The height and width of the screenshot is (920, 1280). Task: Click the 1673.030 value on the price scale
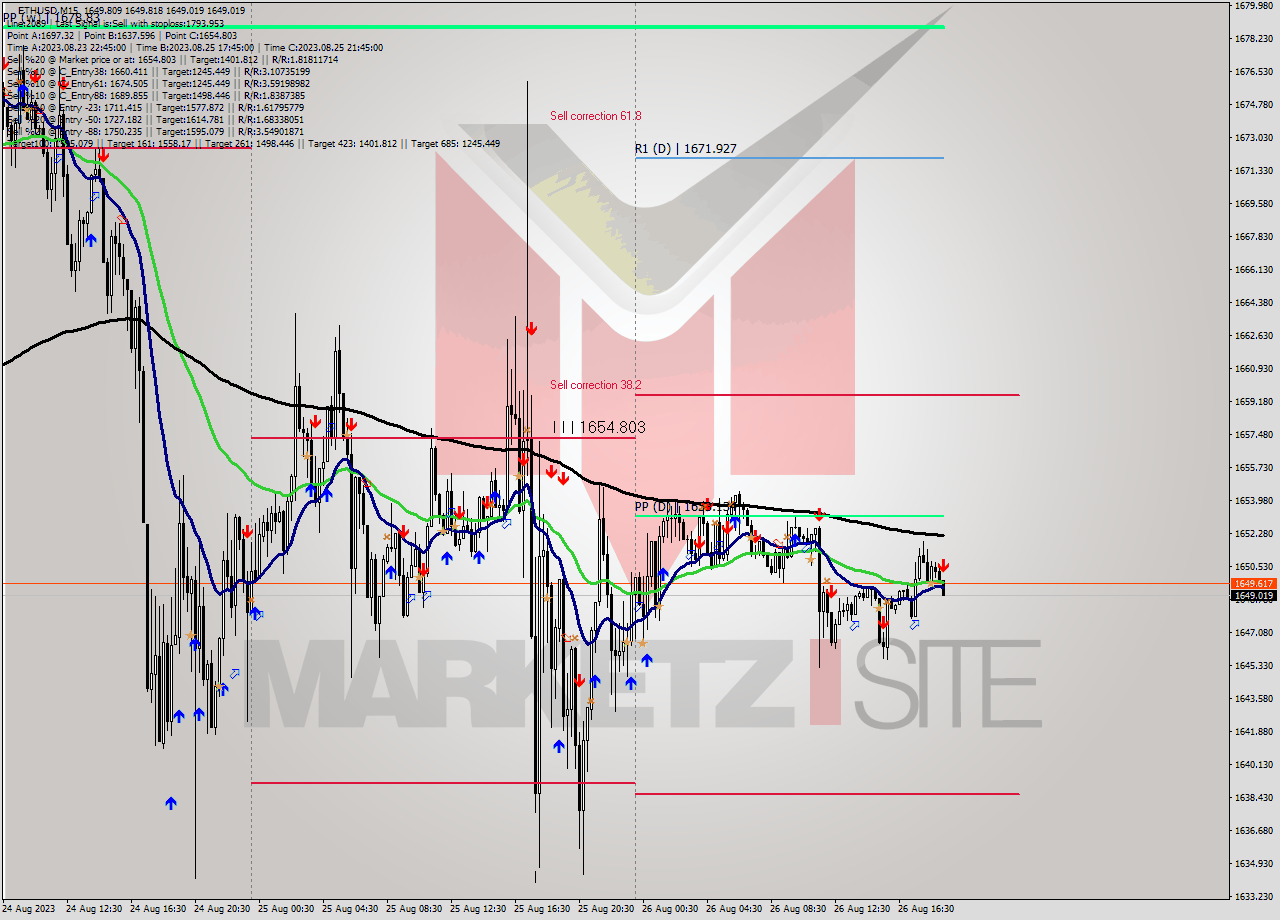point(1255,138)
